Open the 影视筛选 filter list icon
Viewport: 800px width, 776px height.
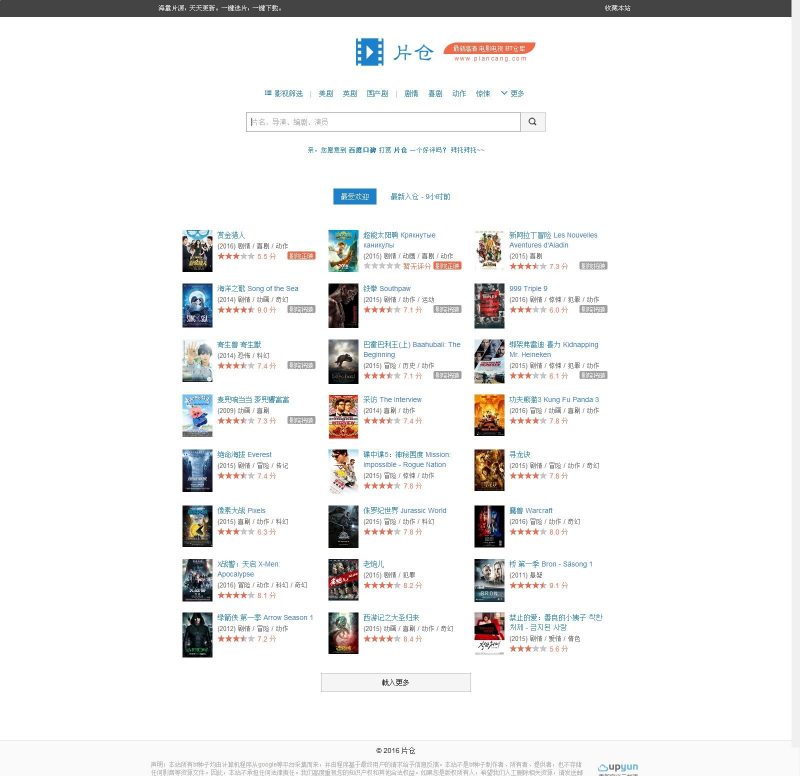click(268, 93)
